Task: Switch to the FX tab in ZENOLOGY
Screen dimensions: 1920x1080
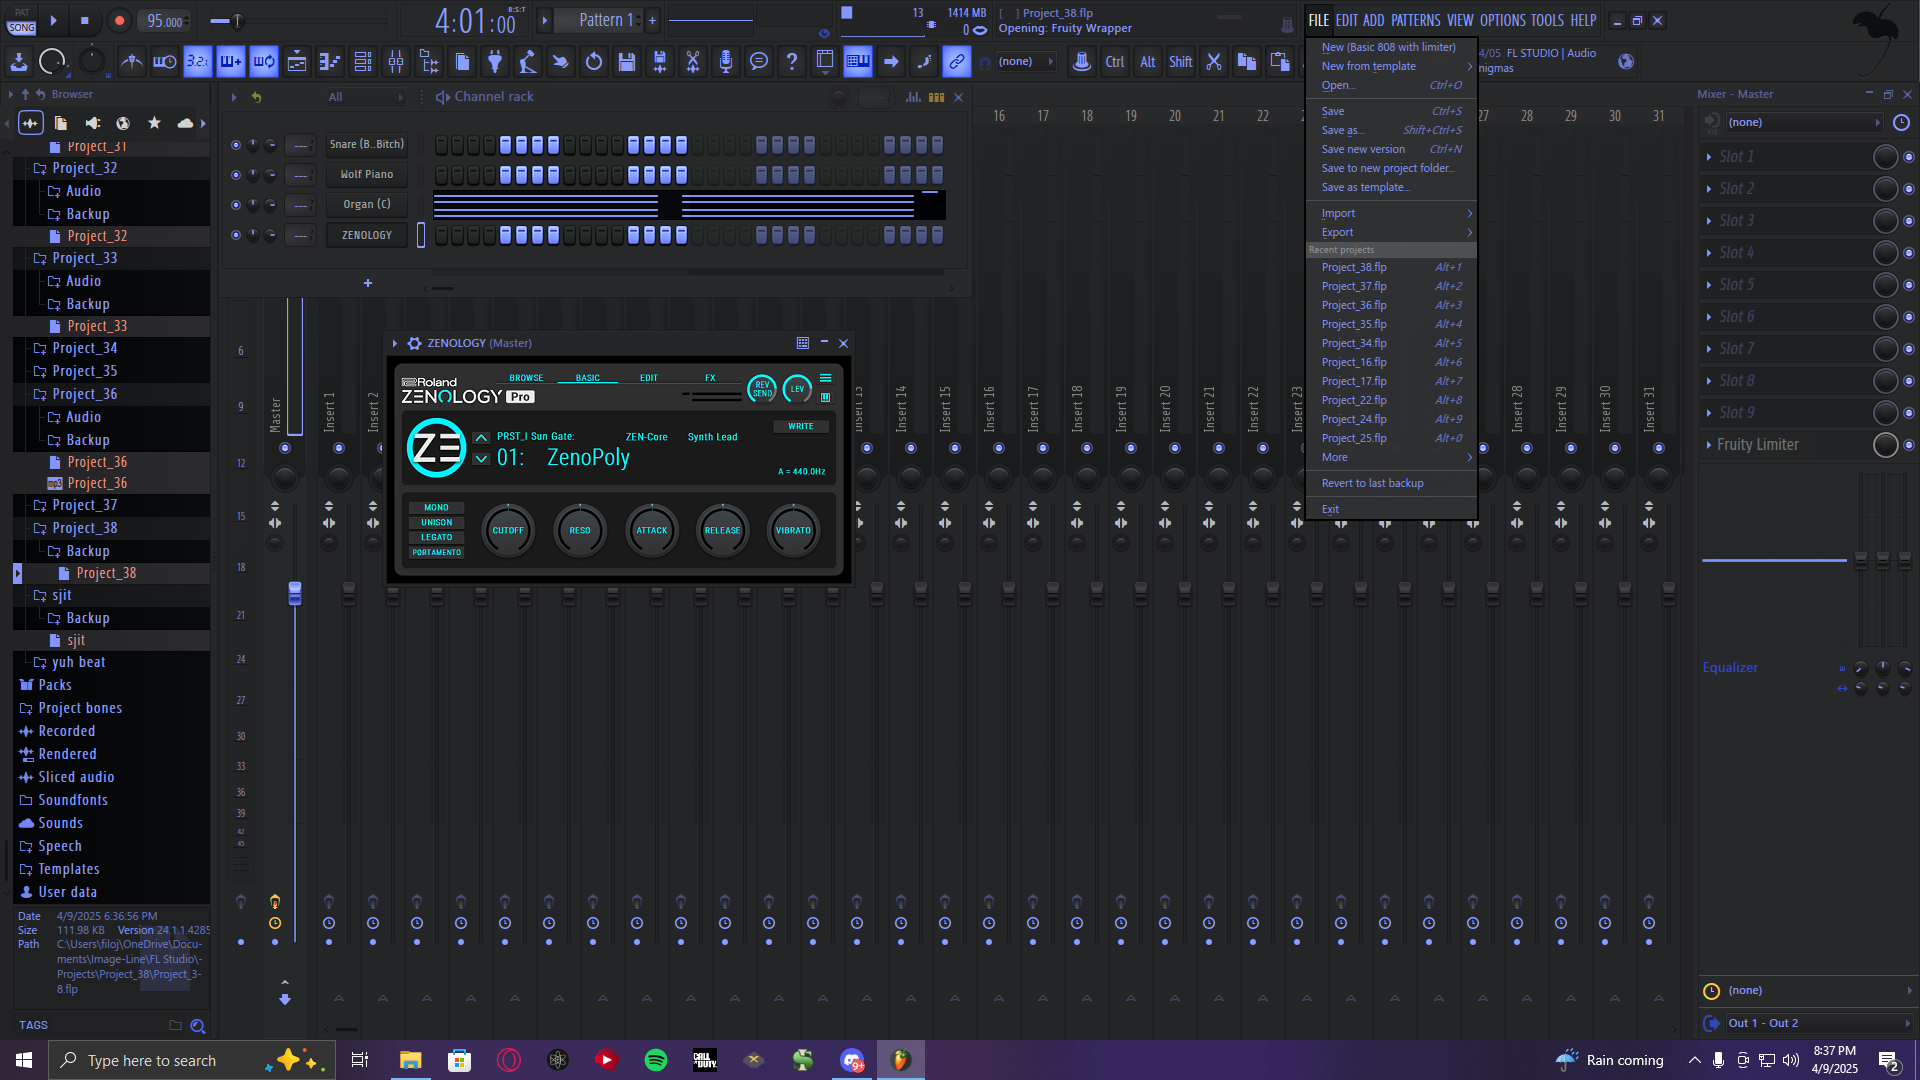Action: point(710,378)
